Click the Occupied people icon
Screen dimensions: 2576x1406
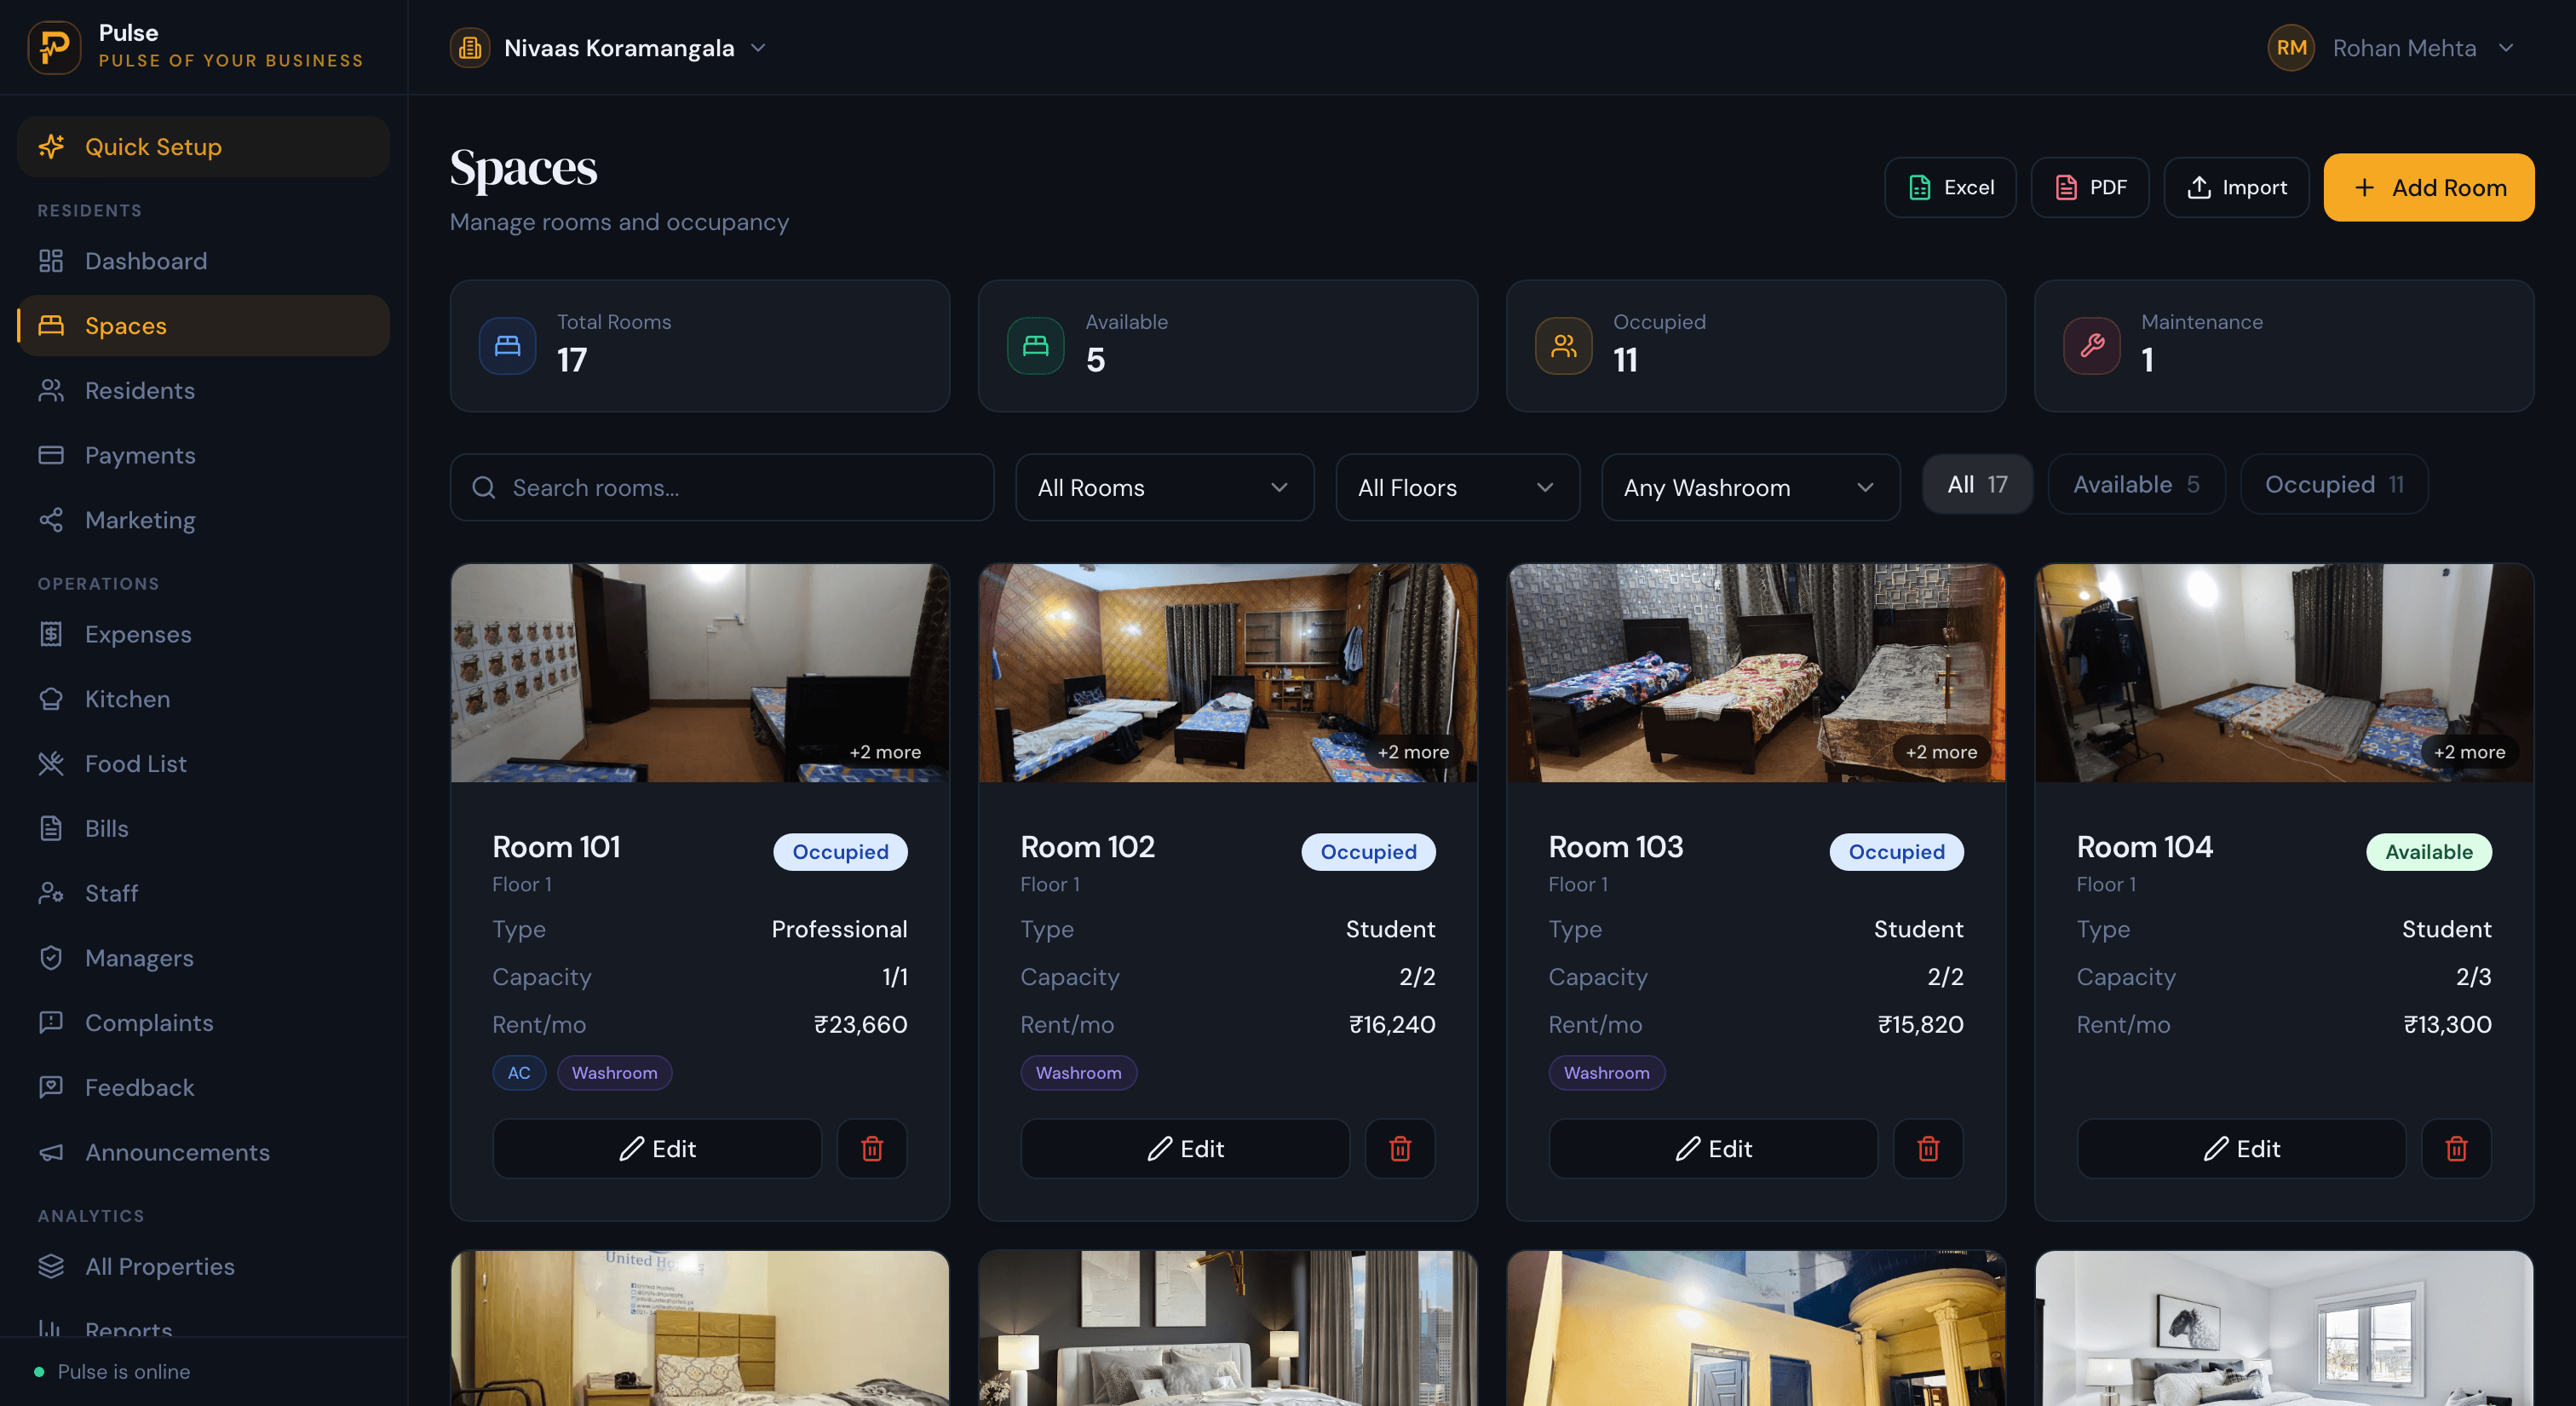[1564, 346]
